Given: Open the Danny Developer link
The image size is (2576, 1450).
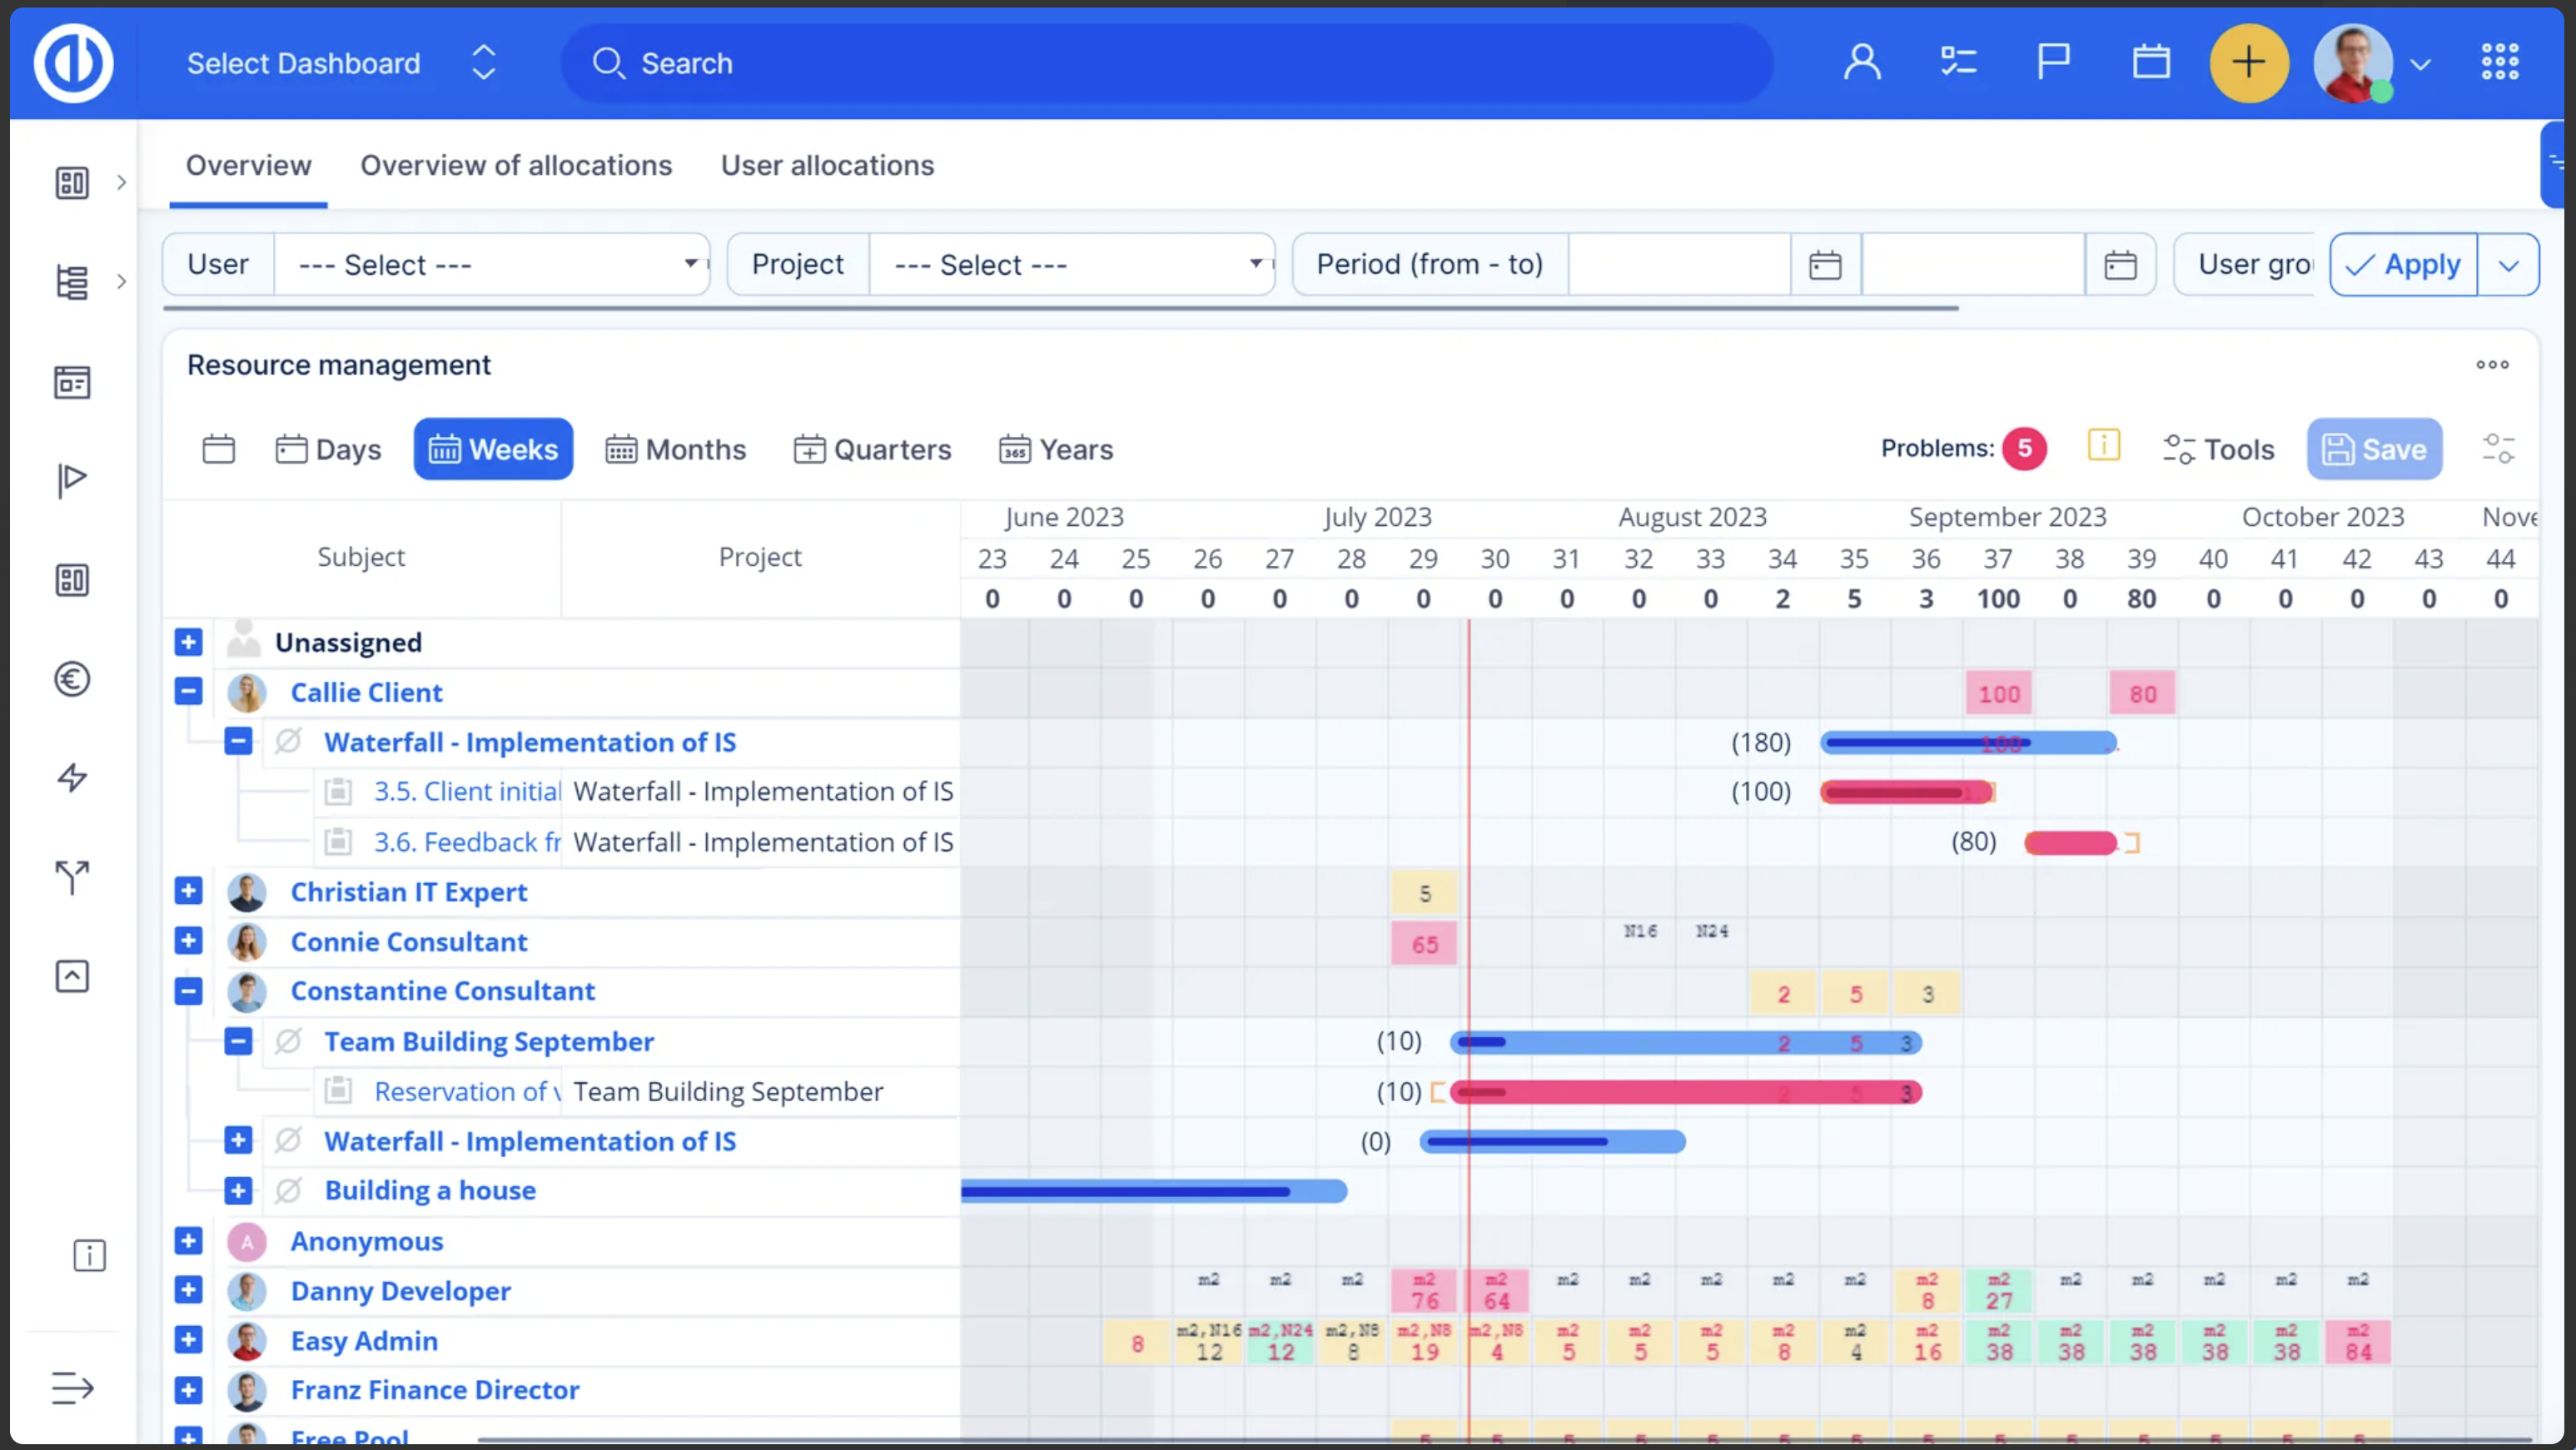Looking at the screenshot, I should click(x=400, y=1291).
